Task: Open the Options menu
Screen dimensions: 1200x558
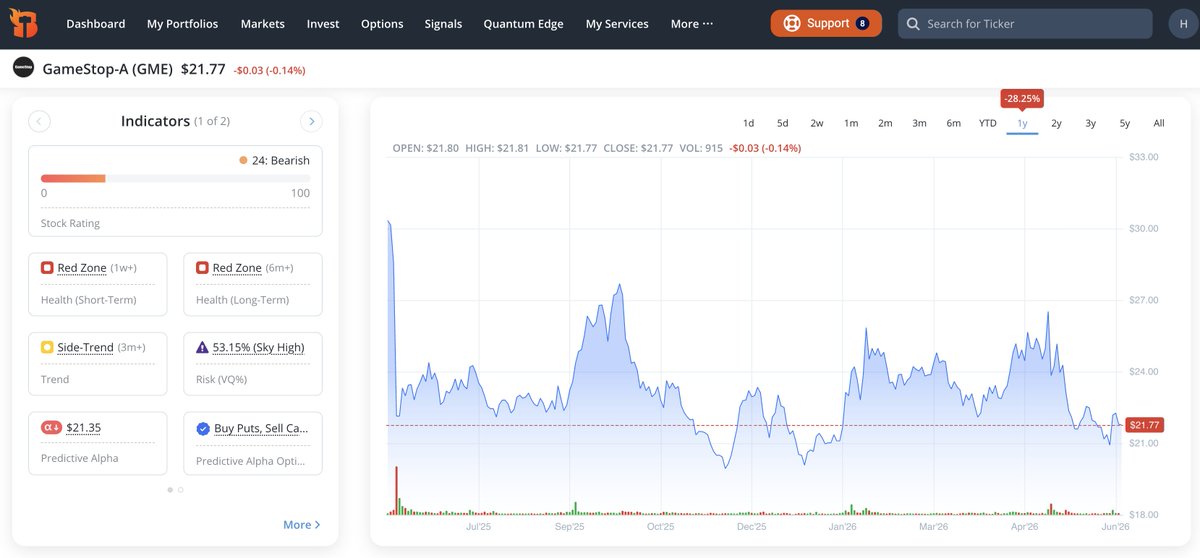Action: 382,24
